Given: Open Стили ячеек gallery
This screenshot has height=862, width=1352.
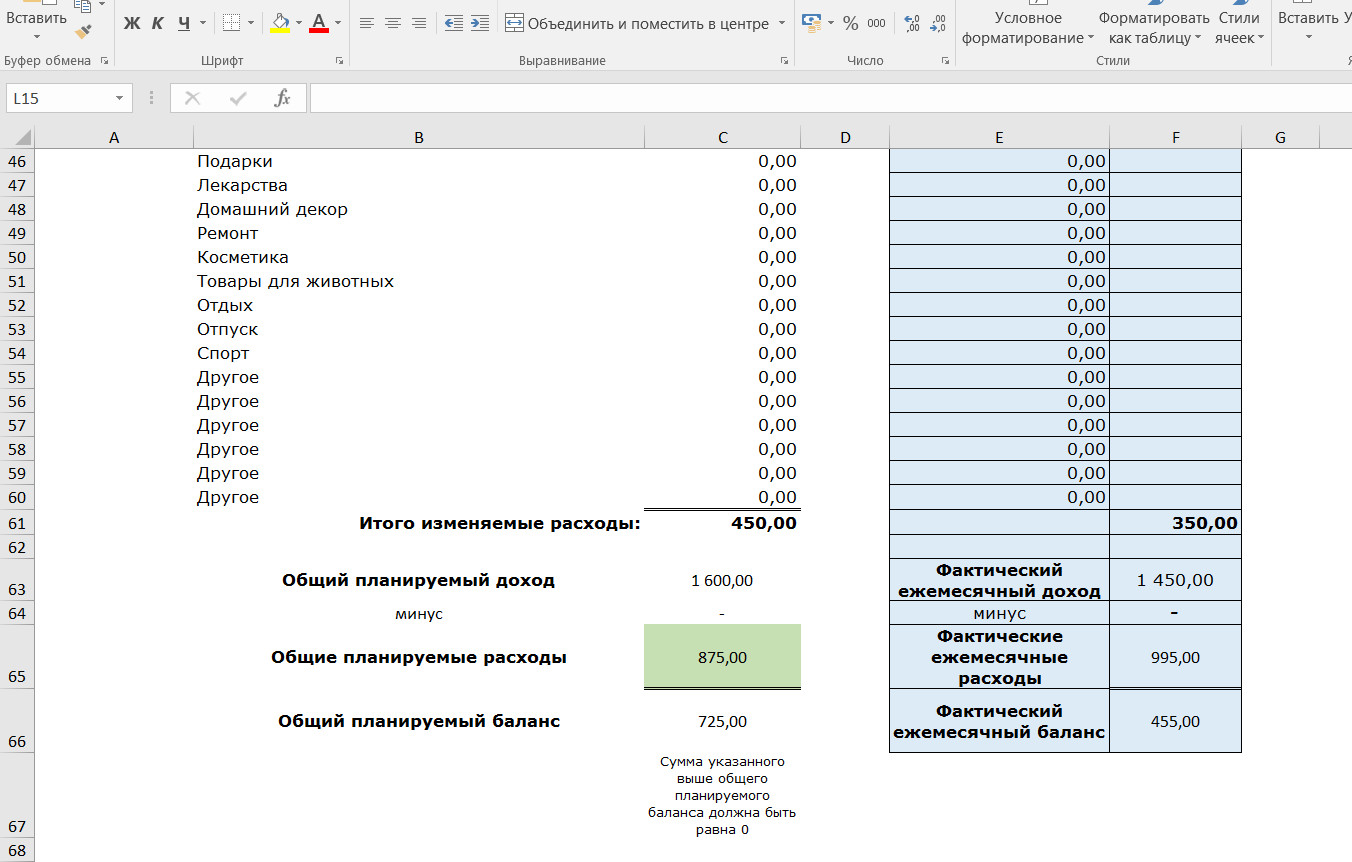Looking at the screenshot, I should [1239, 28].
